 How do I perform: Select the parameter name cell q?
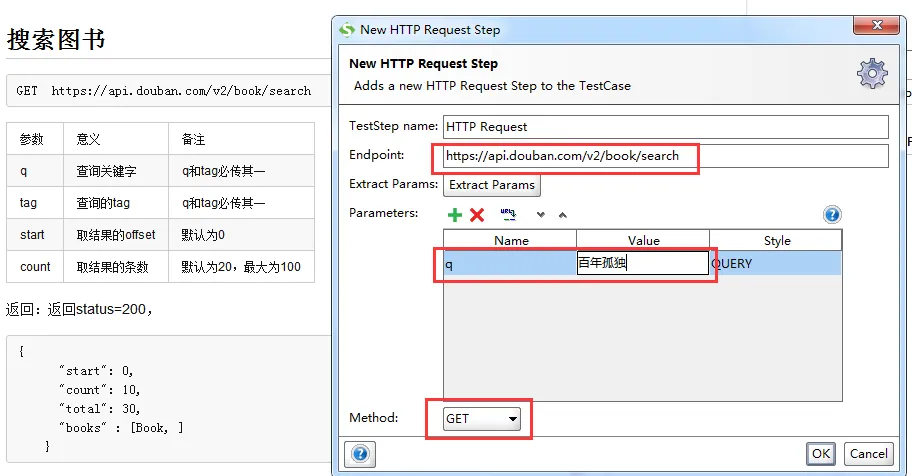point(510,264)
